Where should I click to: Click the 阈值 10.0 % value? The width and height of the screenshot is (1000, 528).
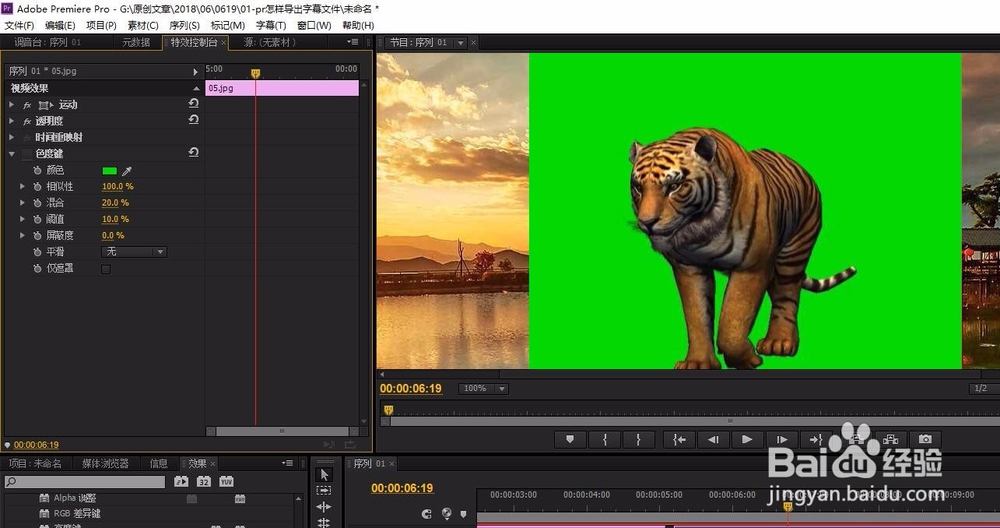115,219
